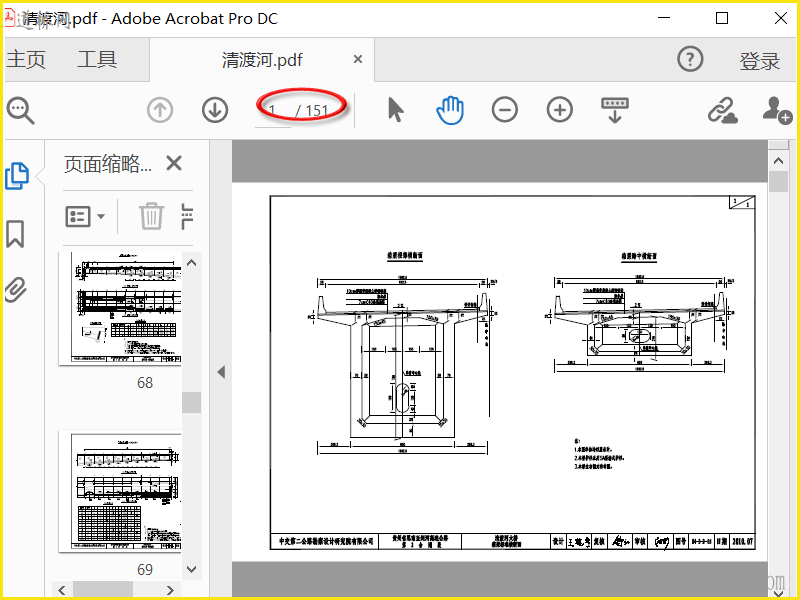The image size is (800, 600).
Task: Open the help question mark menu
Action: click(x=690, y=59)
